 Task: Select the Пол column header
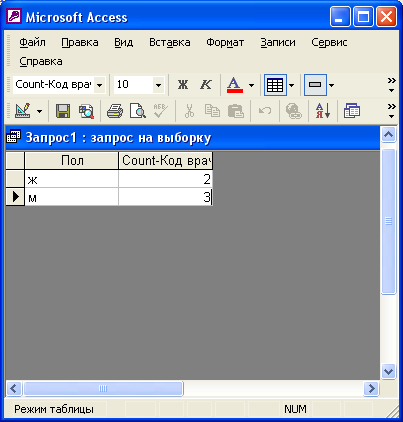coord(72,161)
